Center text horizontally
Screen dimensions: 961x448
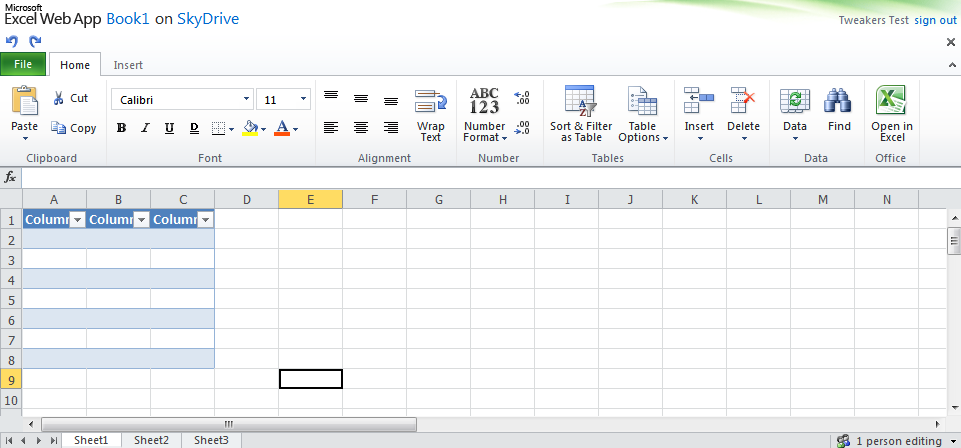tap(361, 127)
